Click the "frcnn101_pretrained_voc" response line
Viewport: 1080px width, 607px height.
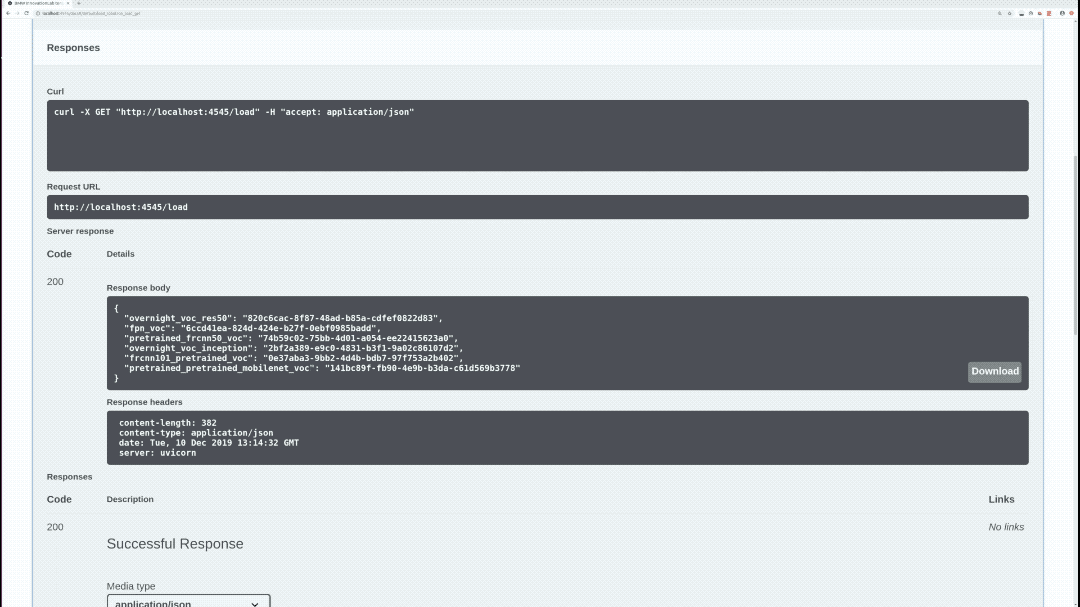293,358
